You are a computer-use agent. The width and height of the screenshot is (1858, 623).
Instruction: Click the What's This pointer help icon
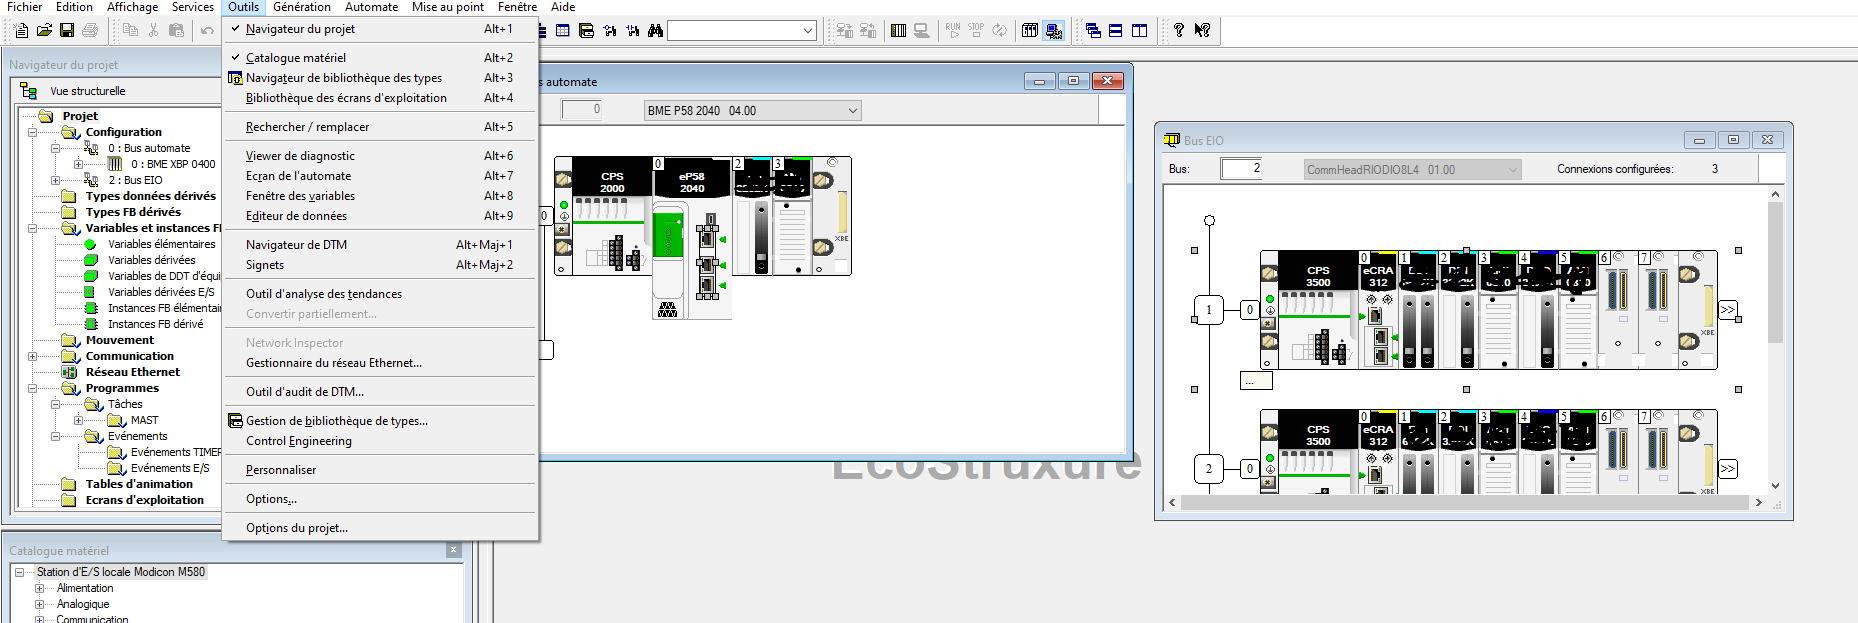pos(1202,31)
